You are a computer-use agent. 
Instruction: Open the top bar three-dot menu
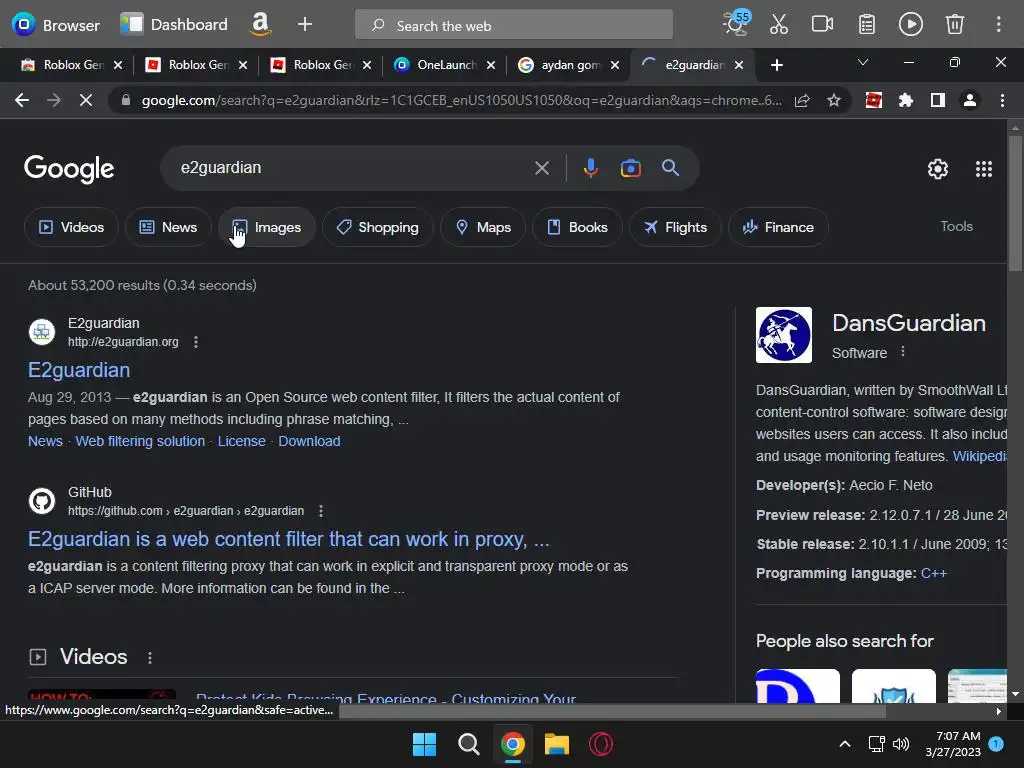click(999, 25)
